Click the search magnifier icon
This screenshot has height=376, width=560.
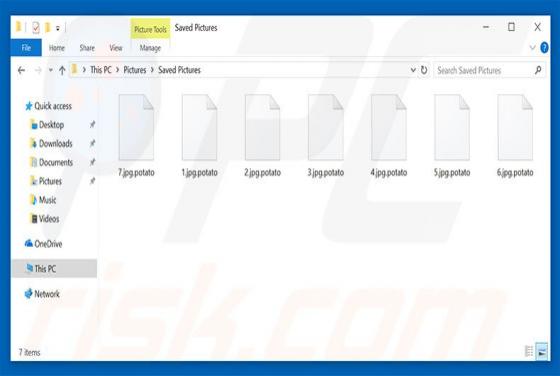click(x=538, y=70)
